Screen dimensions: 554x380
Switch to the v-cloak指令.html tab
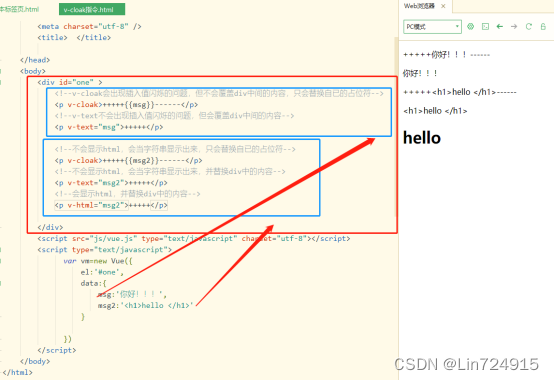(92, 10)
